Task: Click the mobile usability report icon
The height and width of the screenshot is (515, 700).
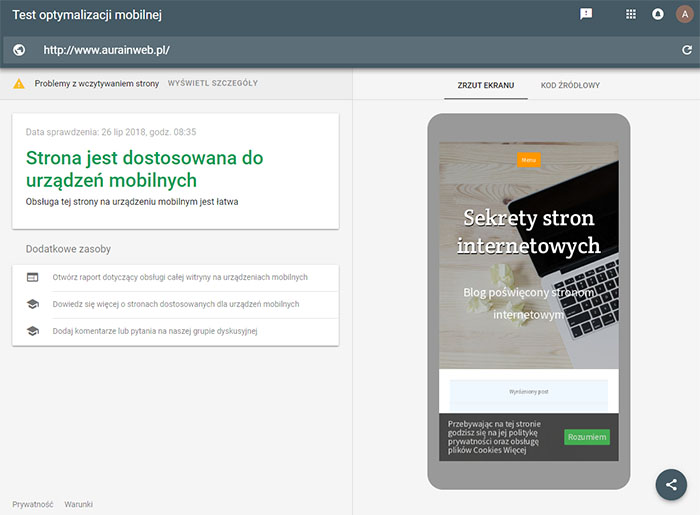Action: click(x=33, y=277)
